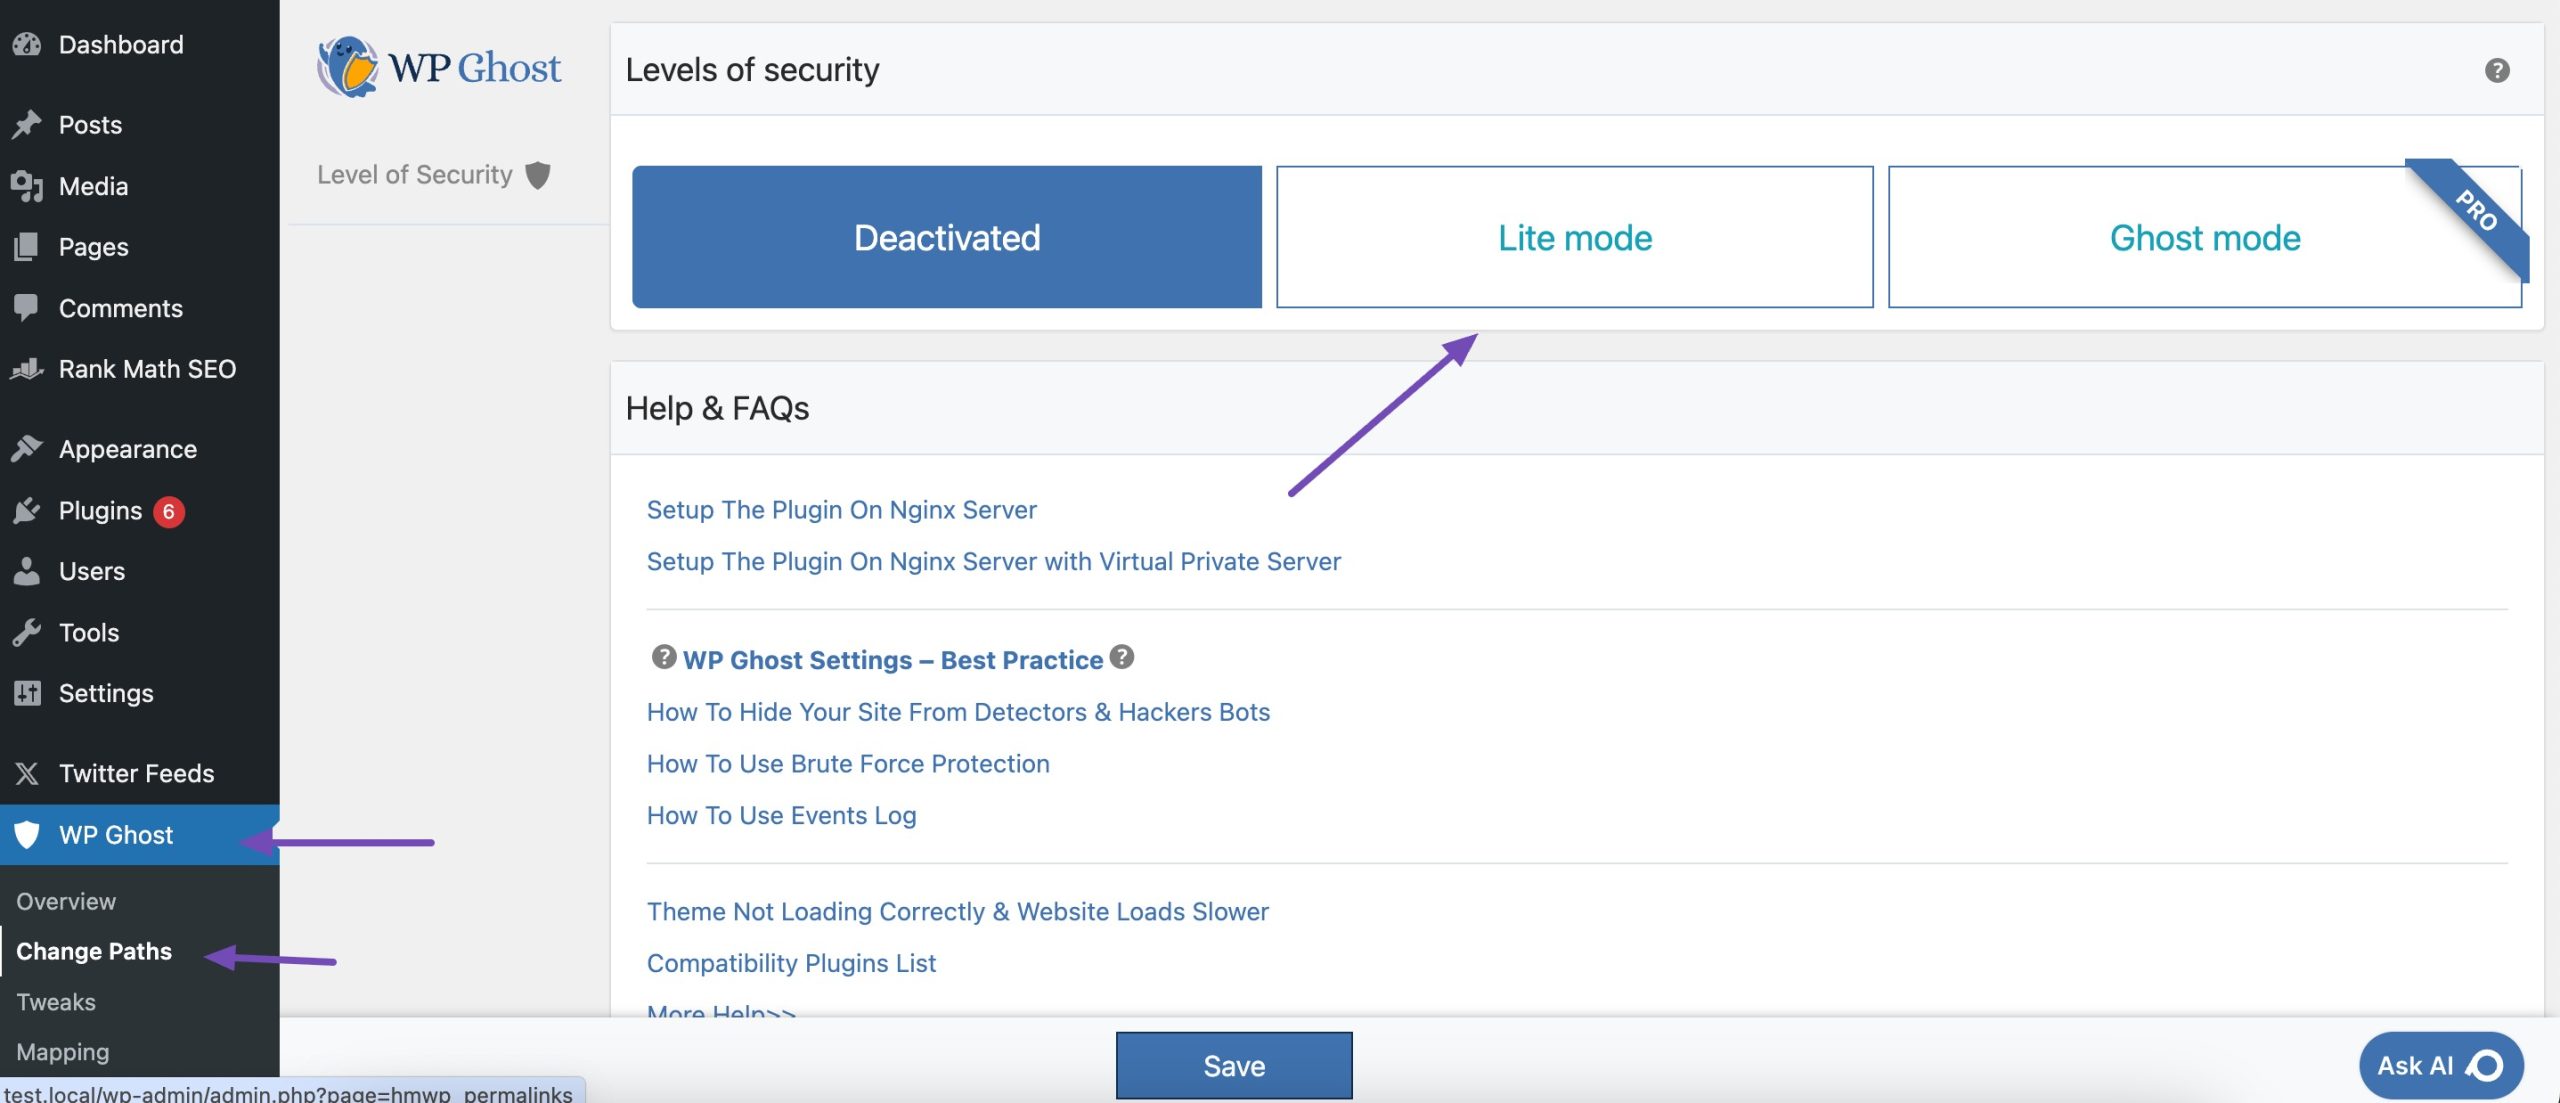The image size is (2560, 1103).
Task: Click the Plugins update count badge 6
Action: click(168, 511)
